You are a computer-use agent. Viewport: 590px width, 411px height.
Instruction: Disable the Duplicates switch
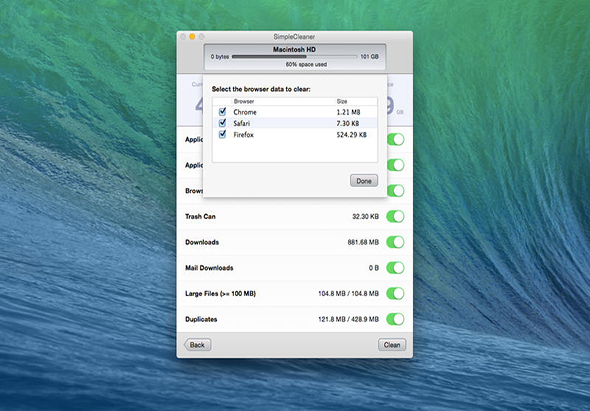395,319
